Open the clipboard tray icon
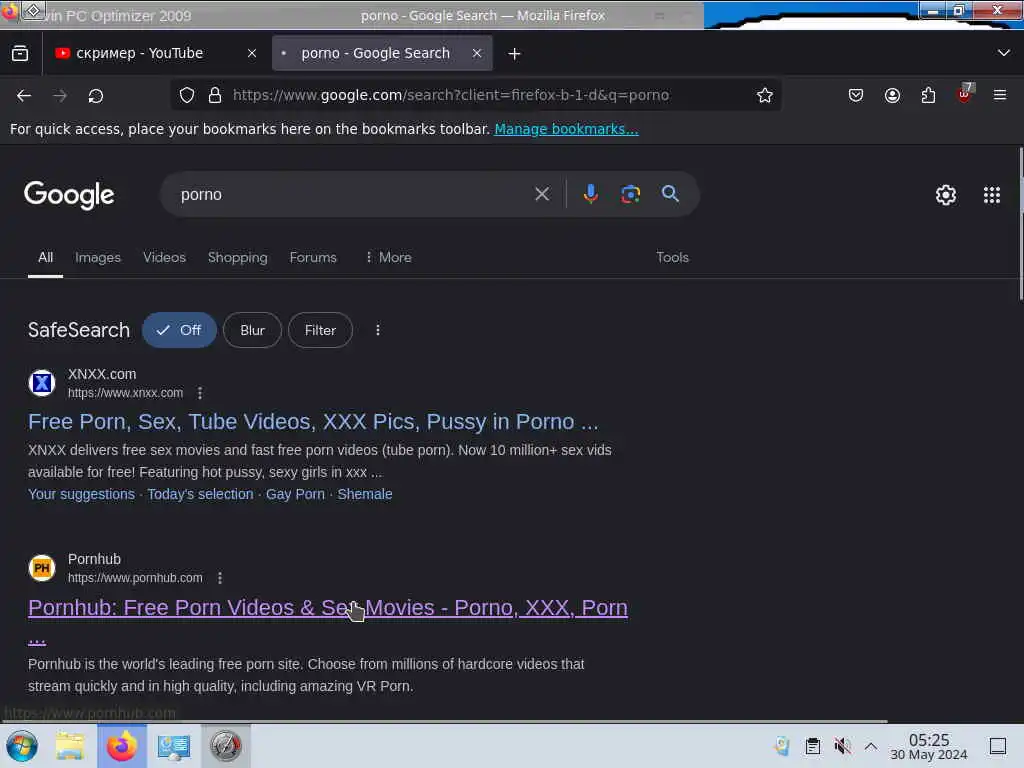Viewport: 1024px width, 768px height. pos(812,746)
